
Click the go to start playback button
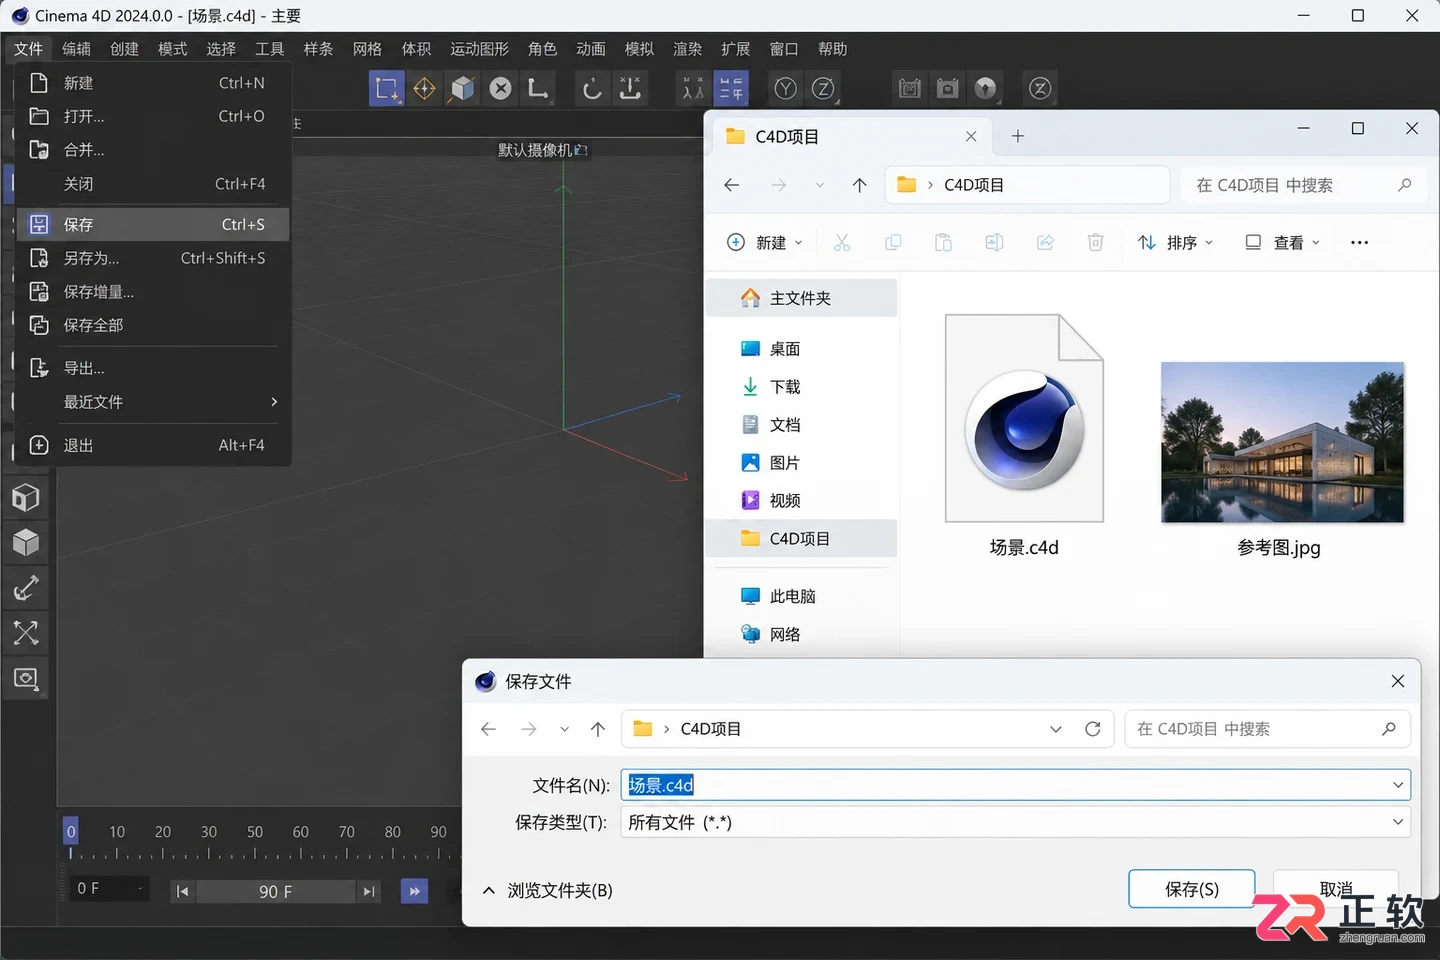coord(182,891)
